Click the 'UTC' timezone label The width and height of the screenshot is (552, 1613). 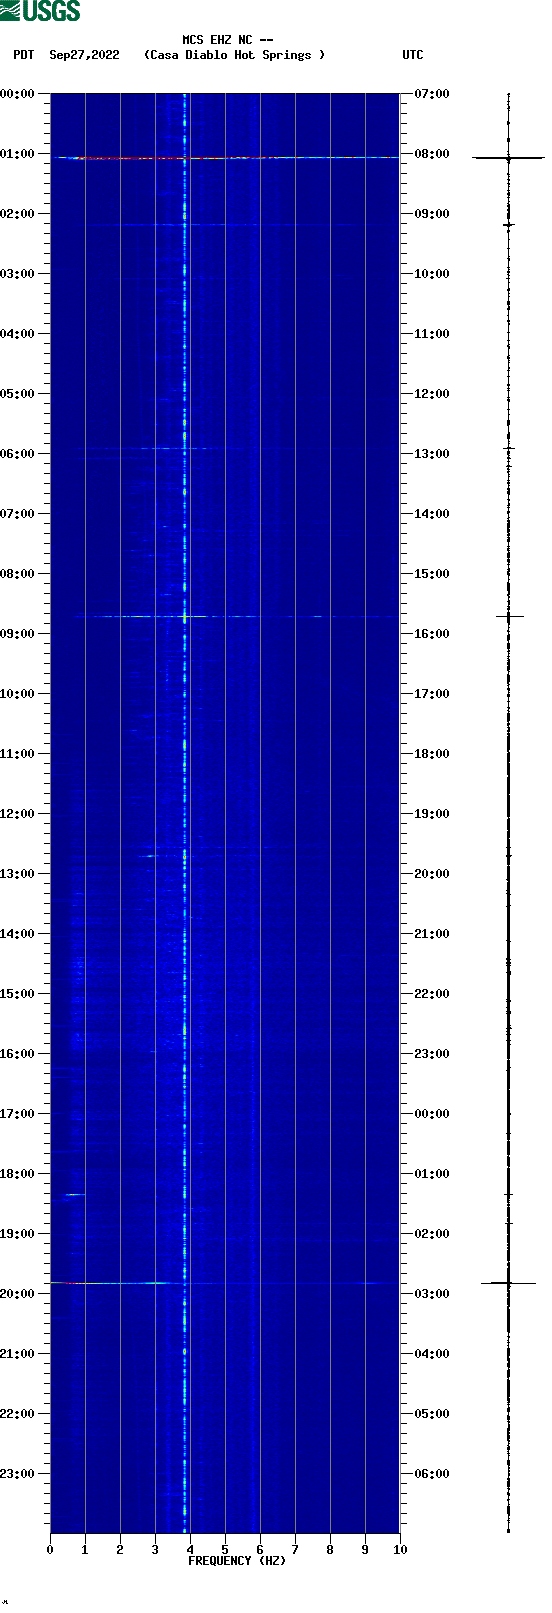click(413, 55)
